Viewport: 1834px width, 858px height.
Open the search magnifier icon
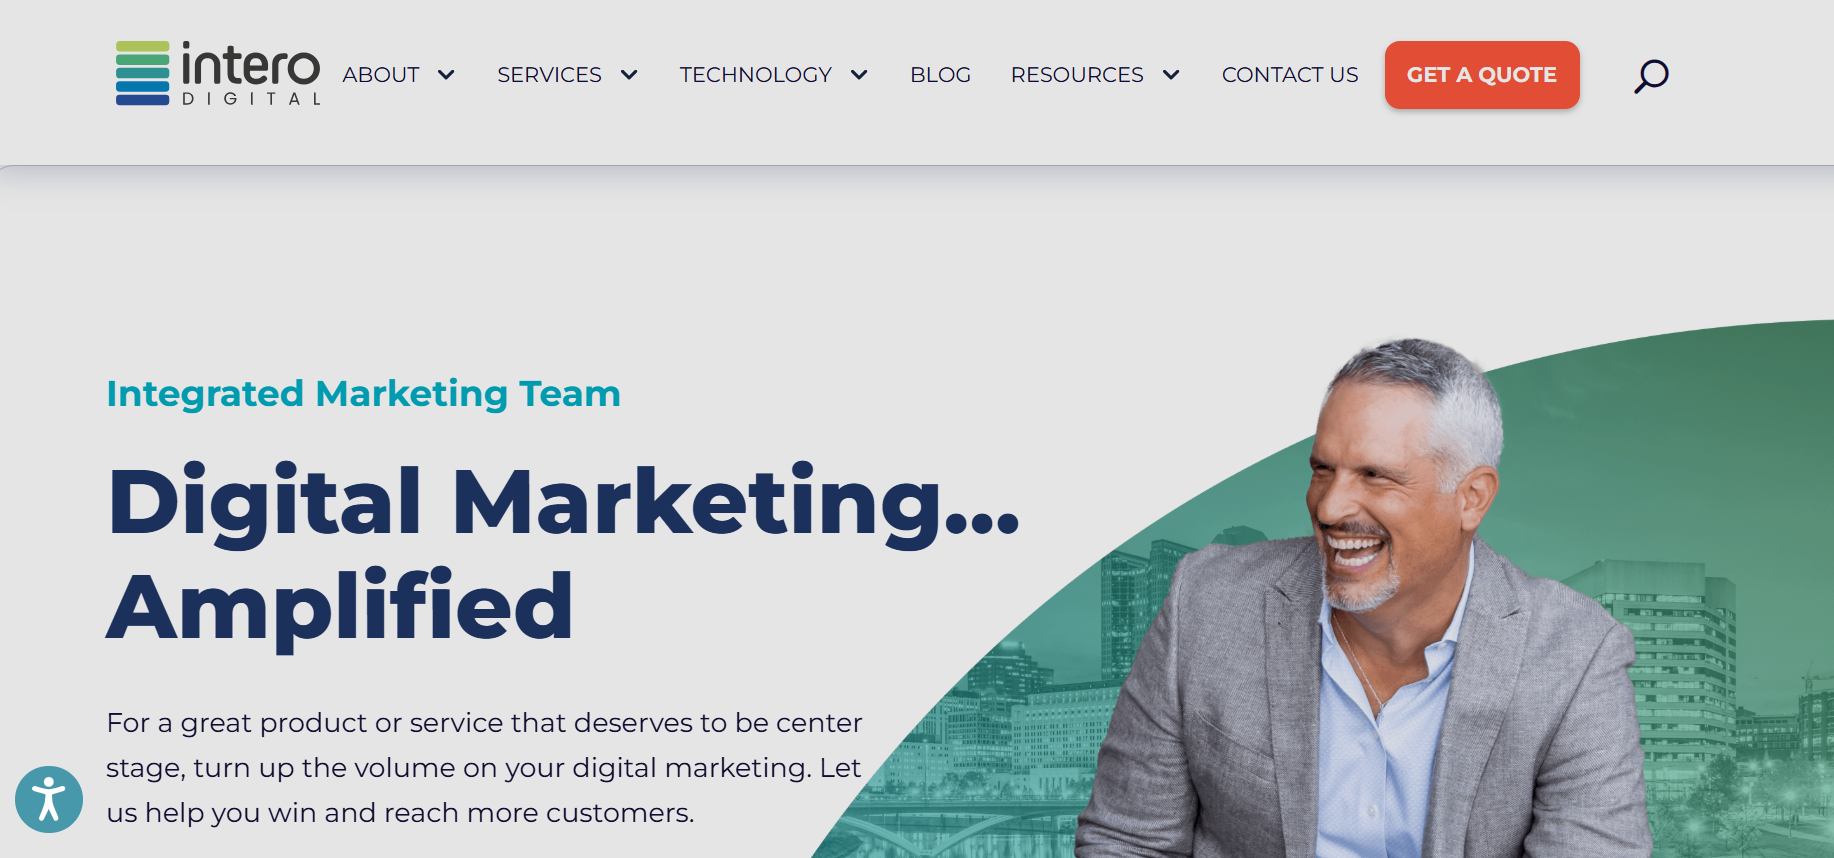(x=1651, y=76)
